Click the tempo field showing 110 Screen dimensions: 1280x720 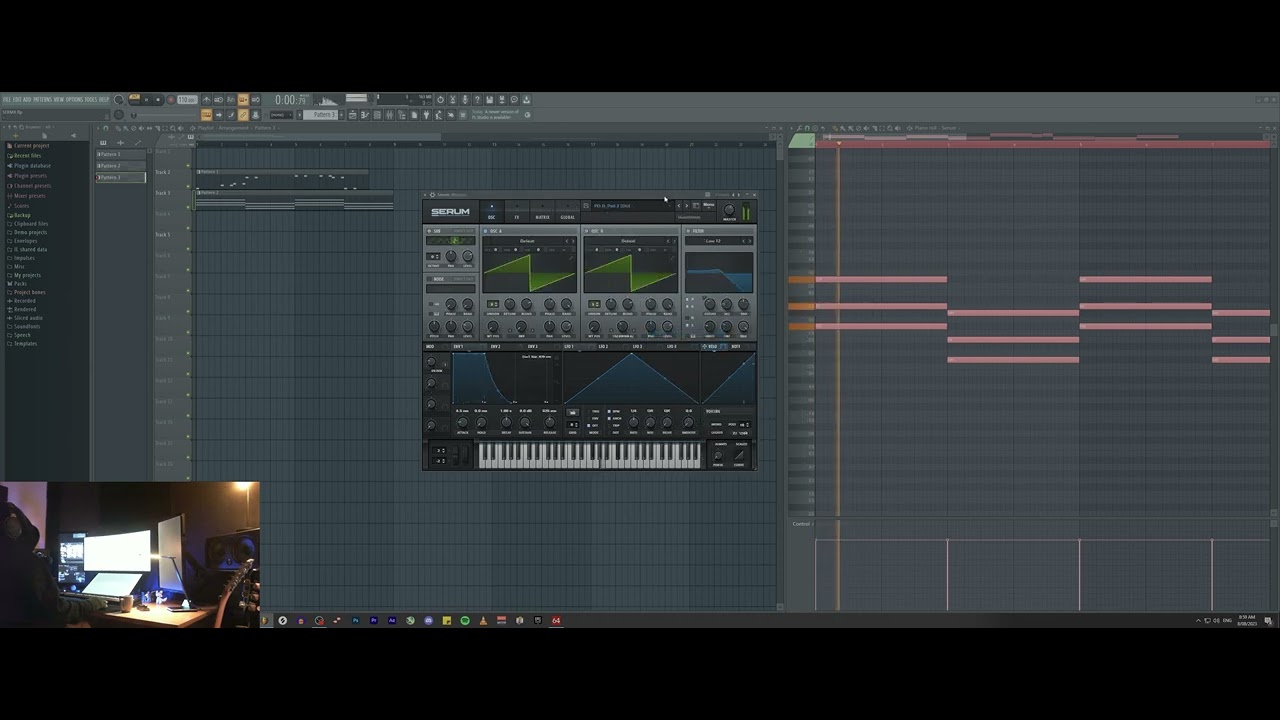(187, 99)
